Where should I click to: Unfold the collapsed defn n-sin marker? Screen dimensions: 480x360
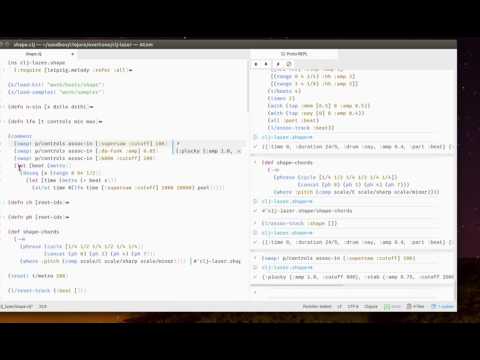[x=91, y=107]
